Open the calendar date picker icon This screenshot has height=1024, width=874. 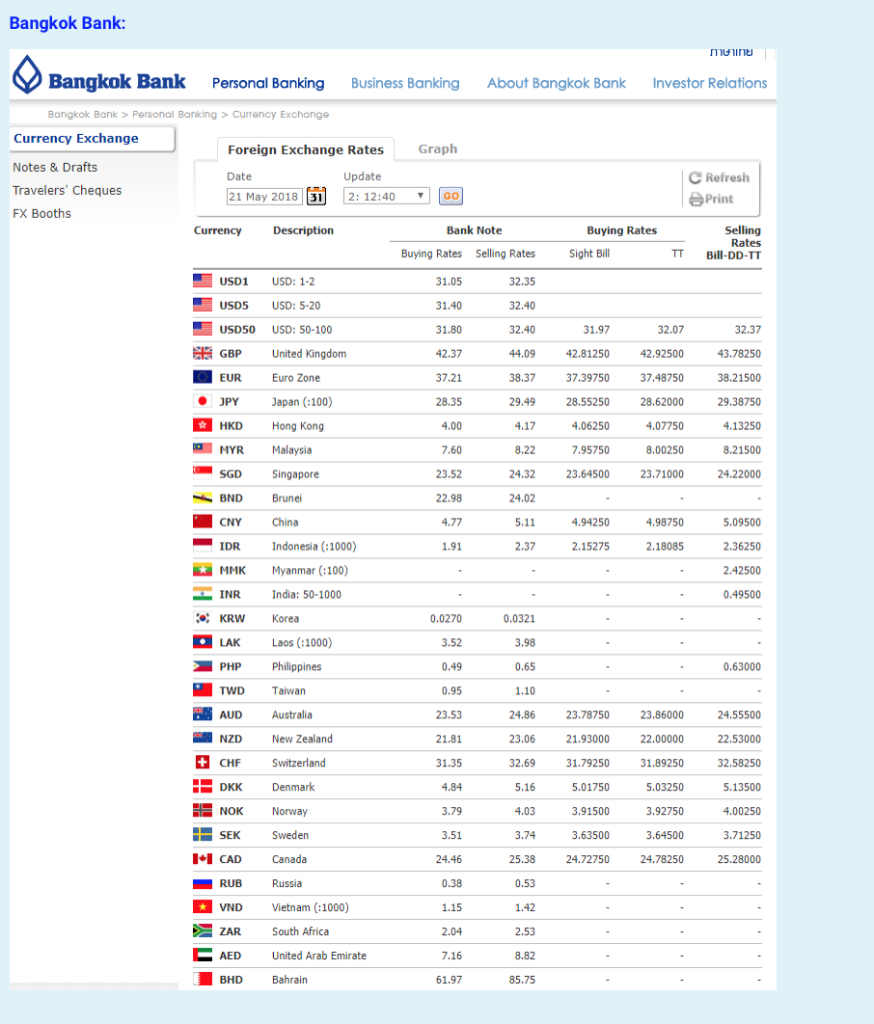pos(316,196)
